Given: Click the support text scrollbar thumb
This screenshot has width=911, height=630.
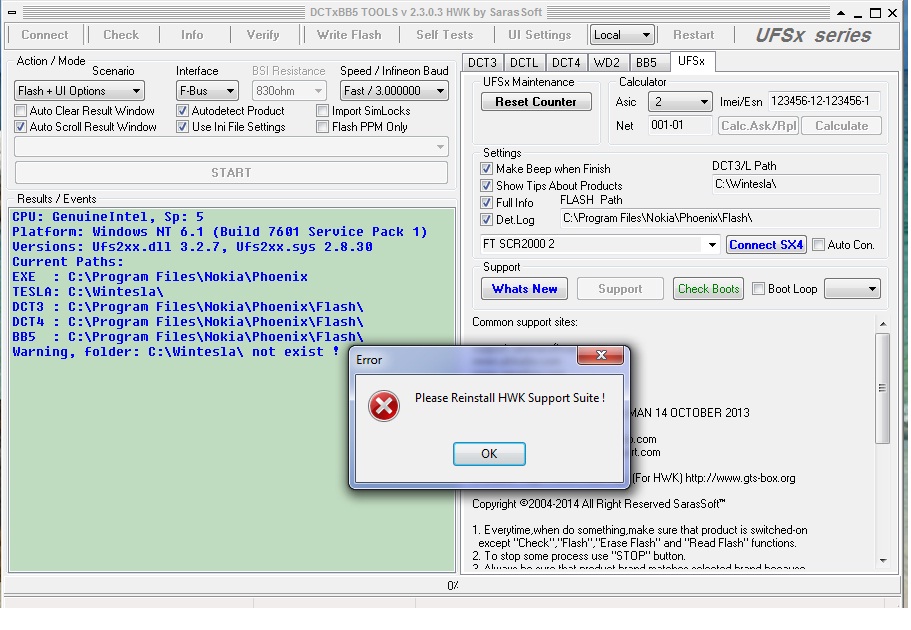Looking at the screenshot, I should 882,388.
